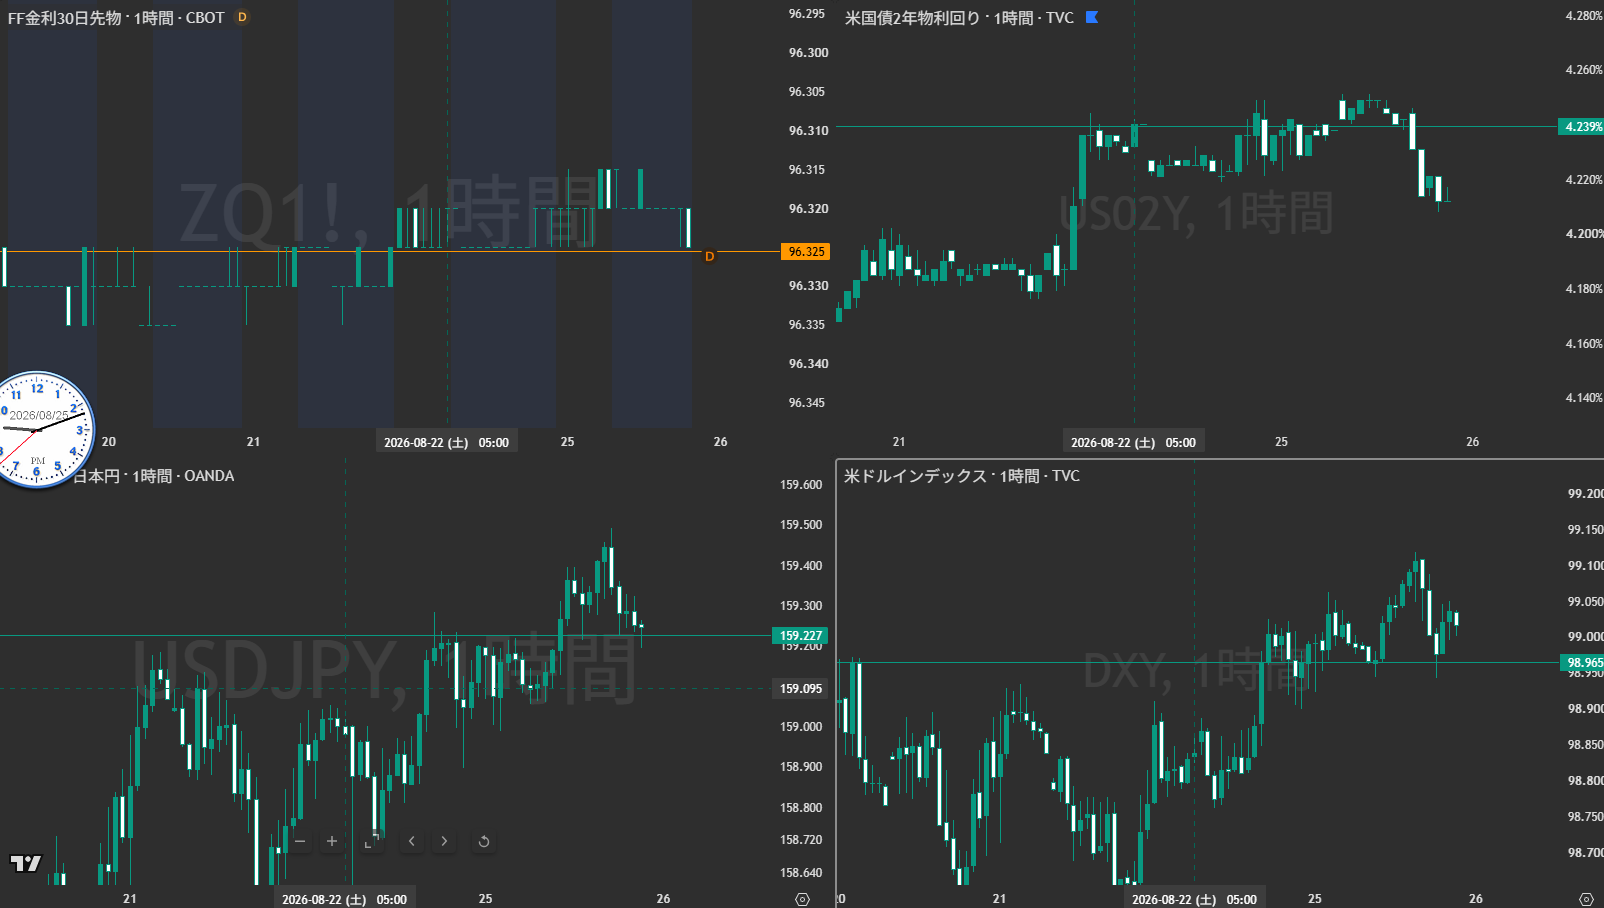Click the blue flag next to US02Y title
The image size is (1604, 908).
(1092, 17)
